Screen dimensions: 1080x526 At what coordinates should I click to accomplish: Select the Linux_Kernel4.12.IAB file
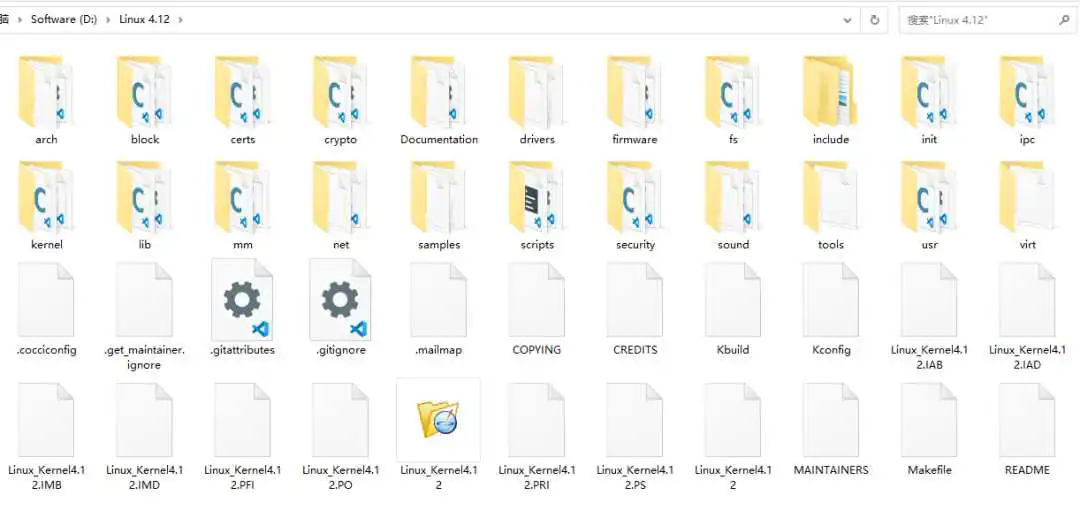928,315
